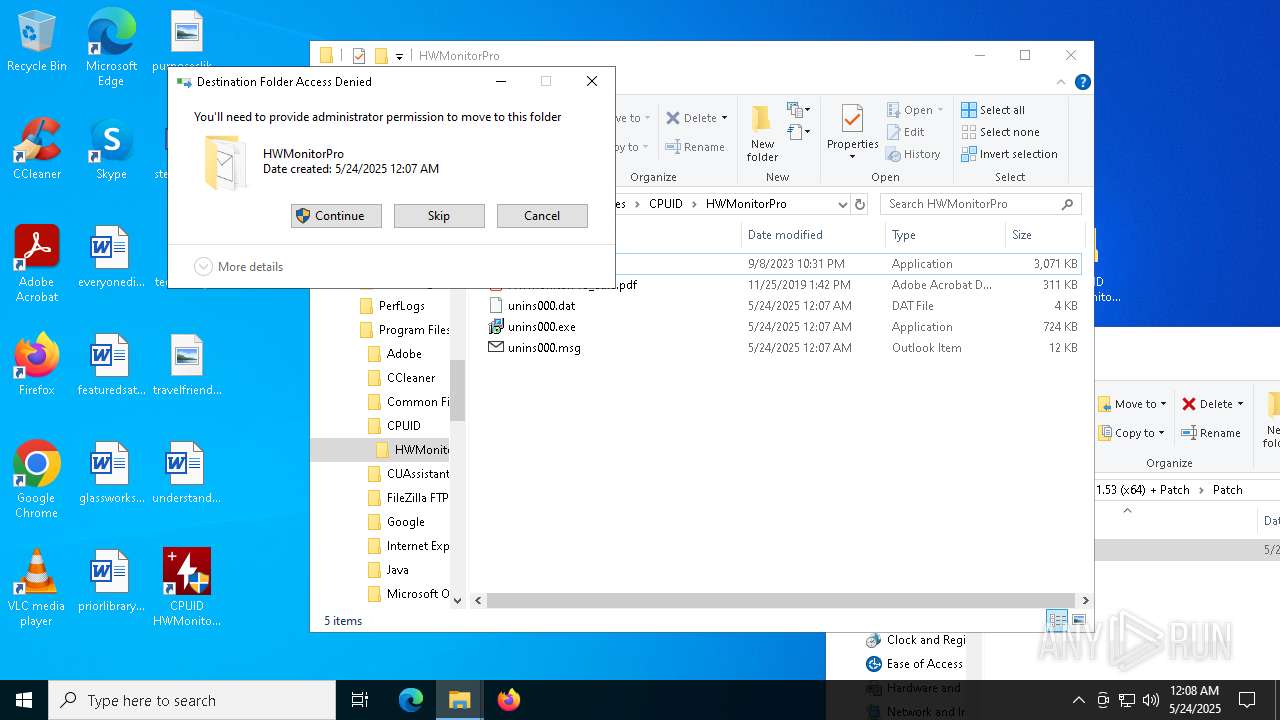This screenshot has height=720, width=1280.
Task: Open Firefox from the taskbar
Action: (x=509, y=700)
